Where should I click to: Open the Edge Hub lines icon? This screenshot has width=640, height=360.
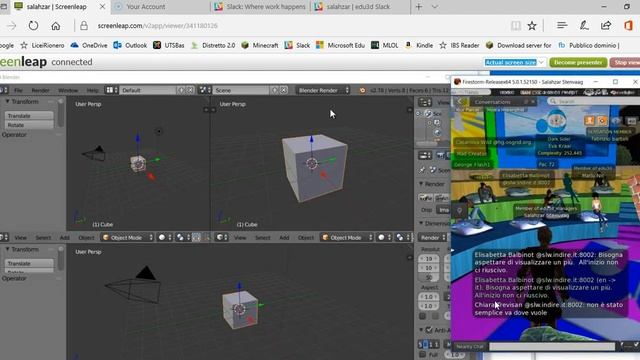562,25
